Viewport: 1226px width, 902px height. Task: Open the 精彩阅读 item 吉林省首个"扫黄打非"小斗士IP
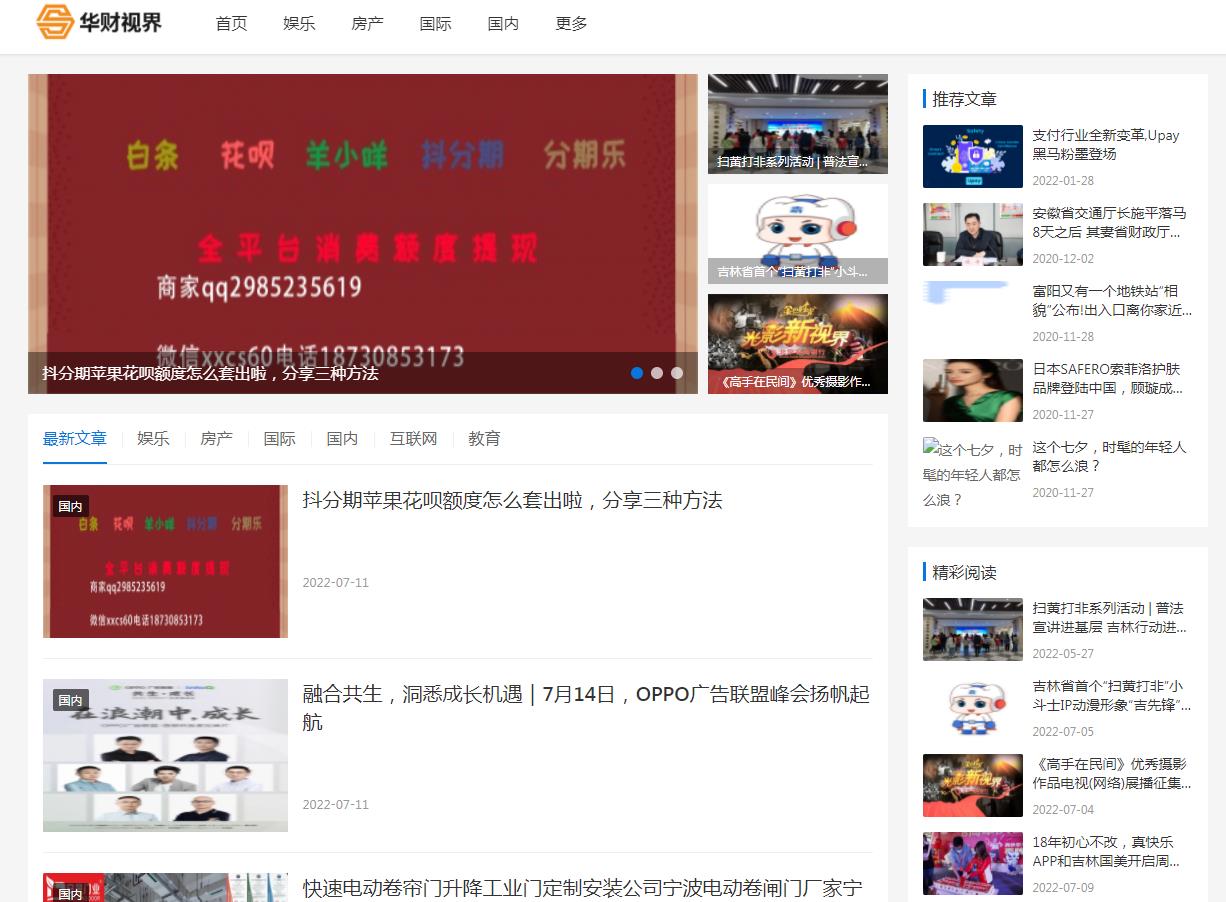point(1112,695)
